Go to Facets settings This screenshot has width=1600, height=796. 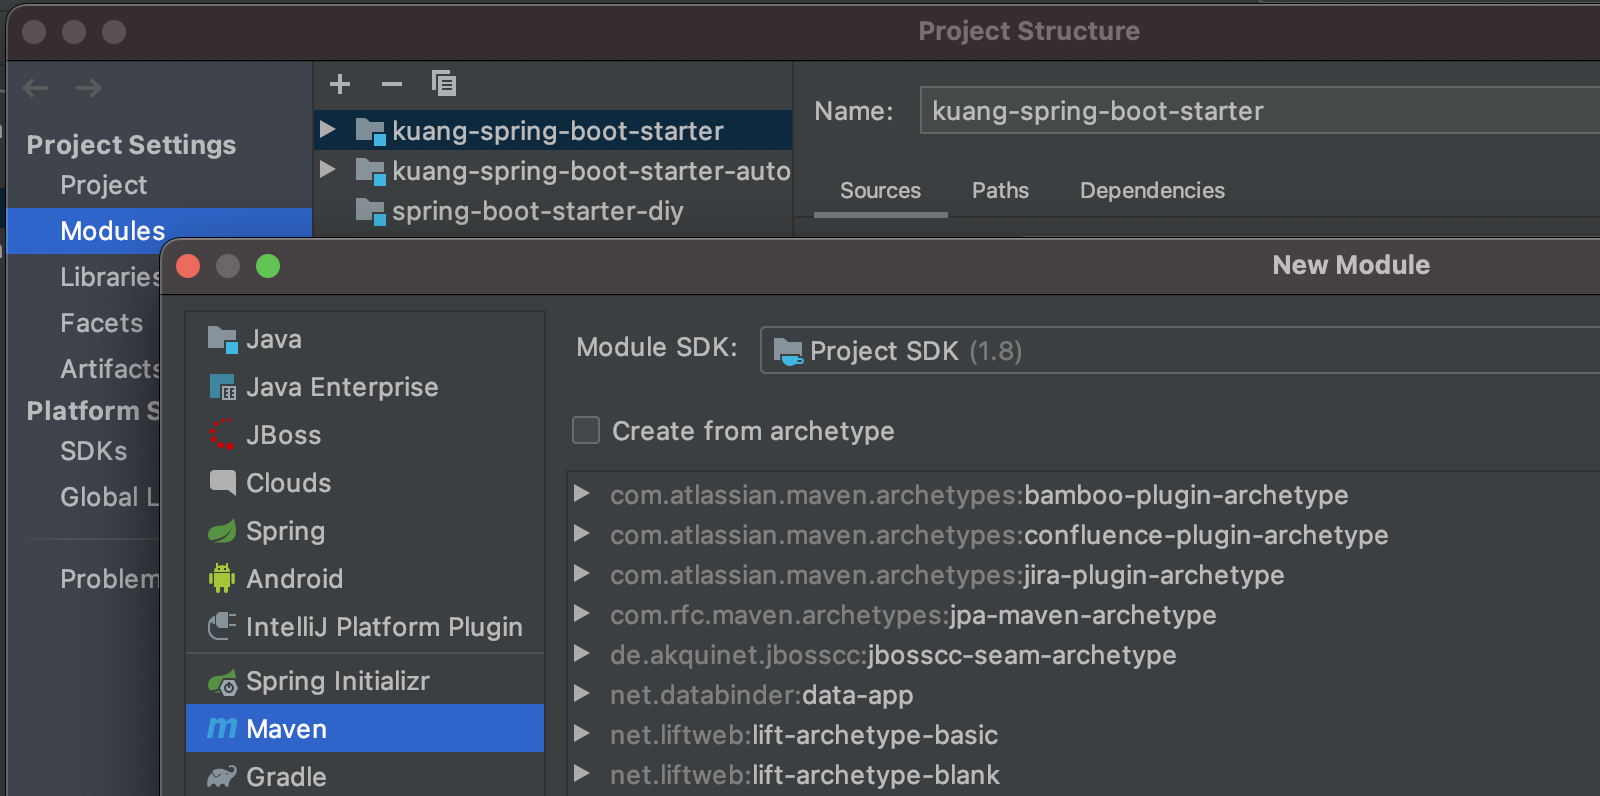tap(101, 323)
